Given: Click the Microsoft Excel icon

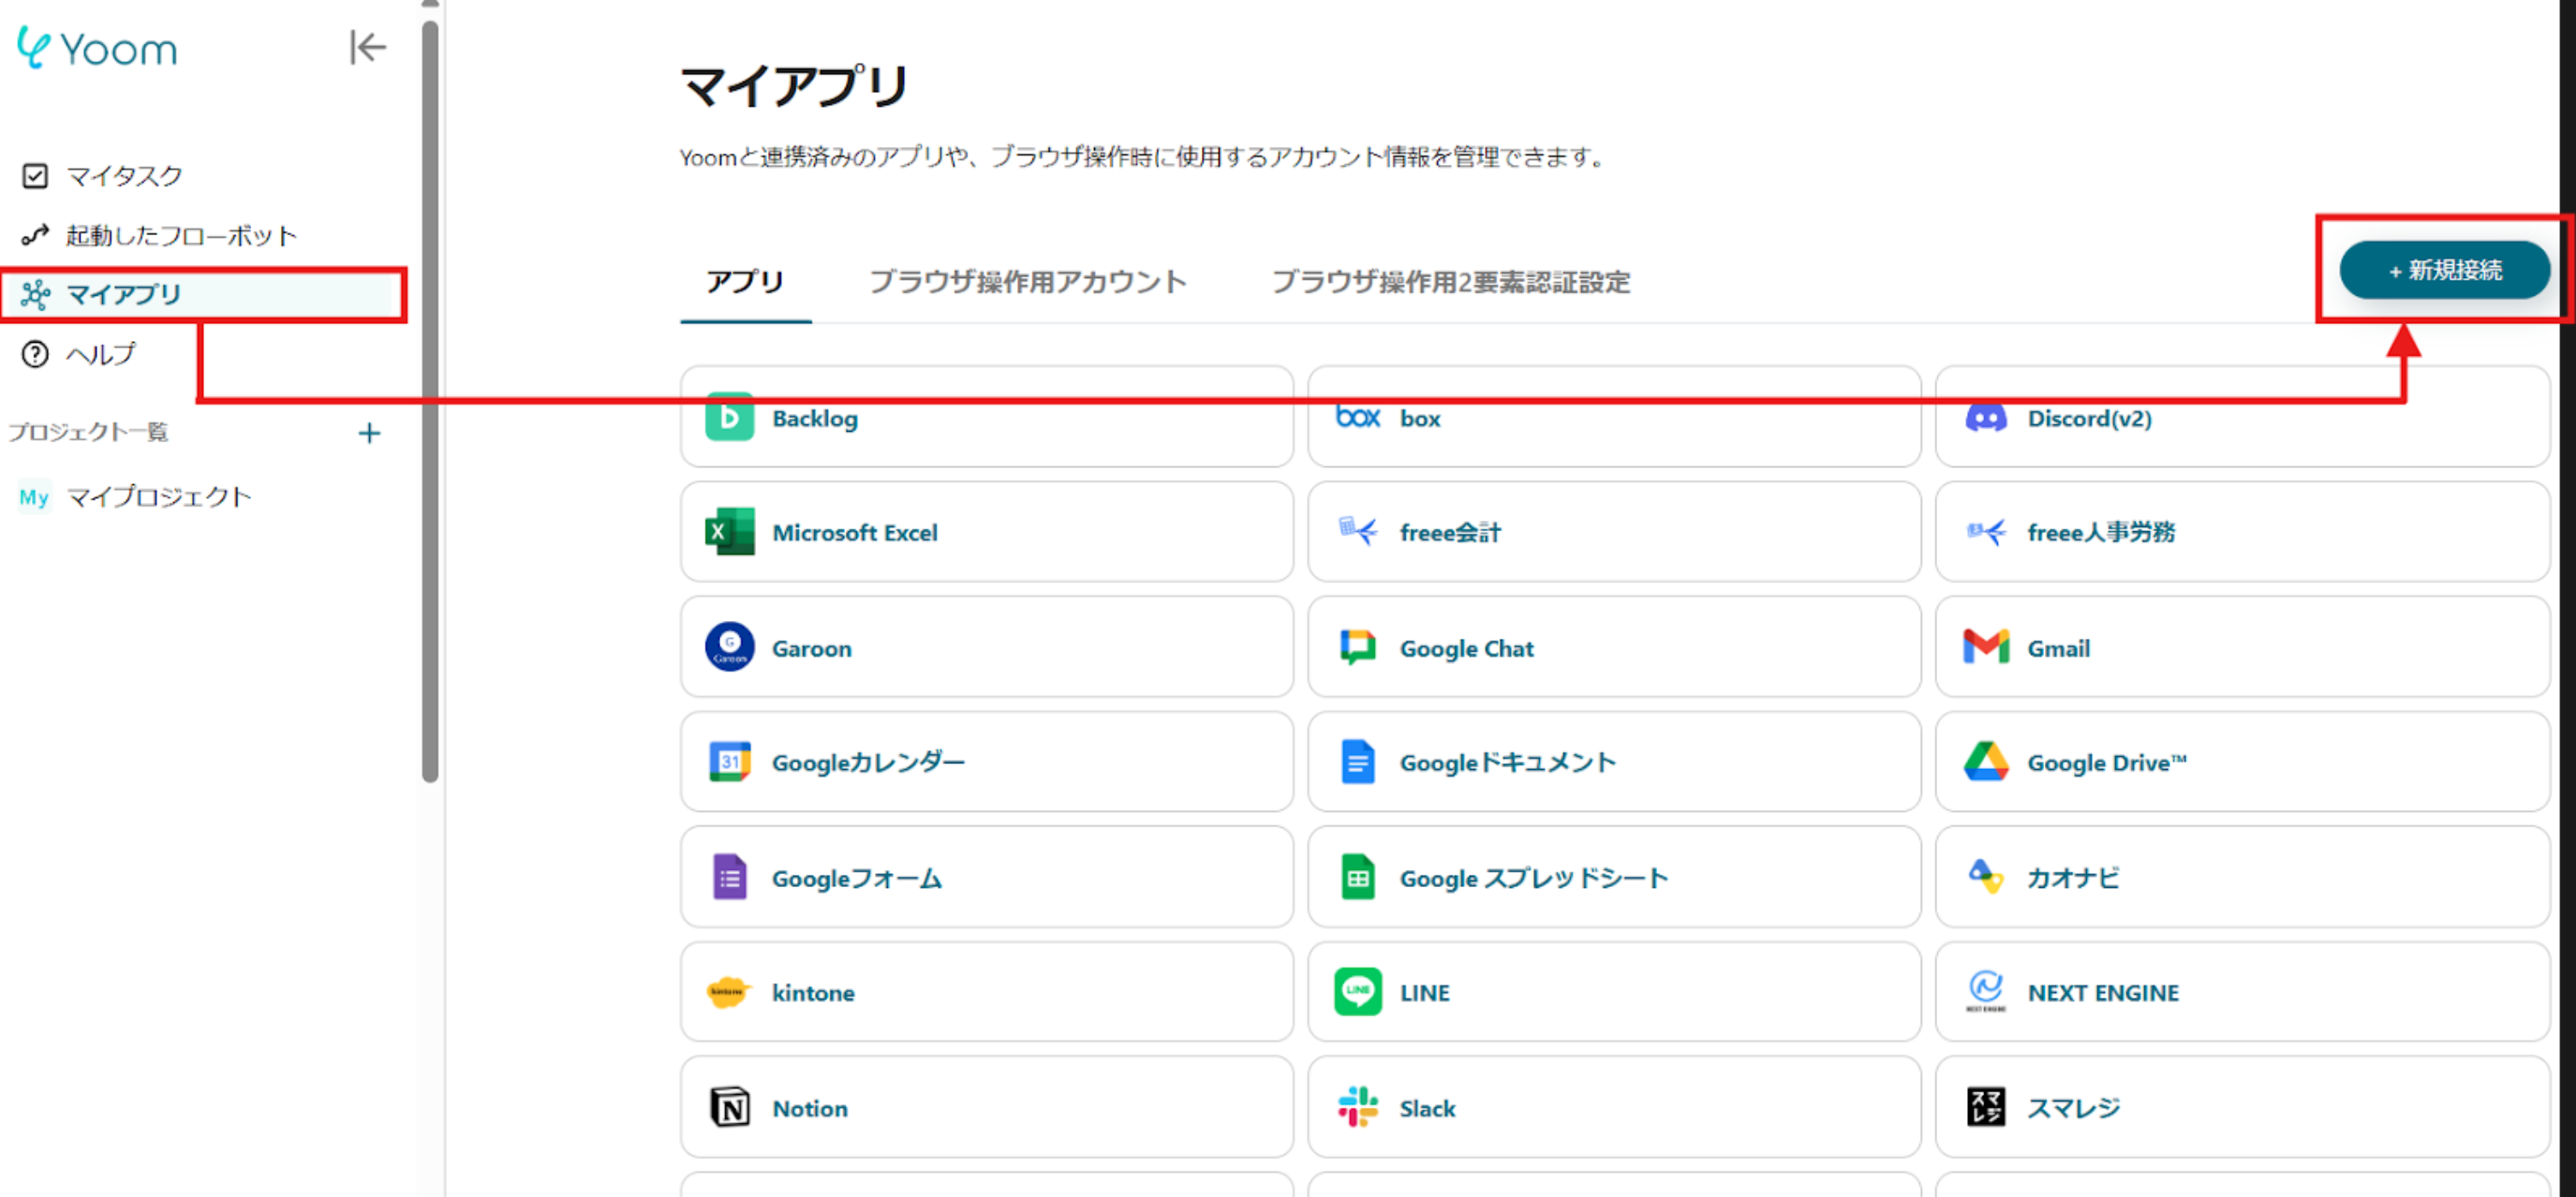Looking at the screenshot, I should point(729,532).
